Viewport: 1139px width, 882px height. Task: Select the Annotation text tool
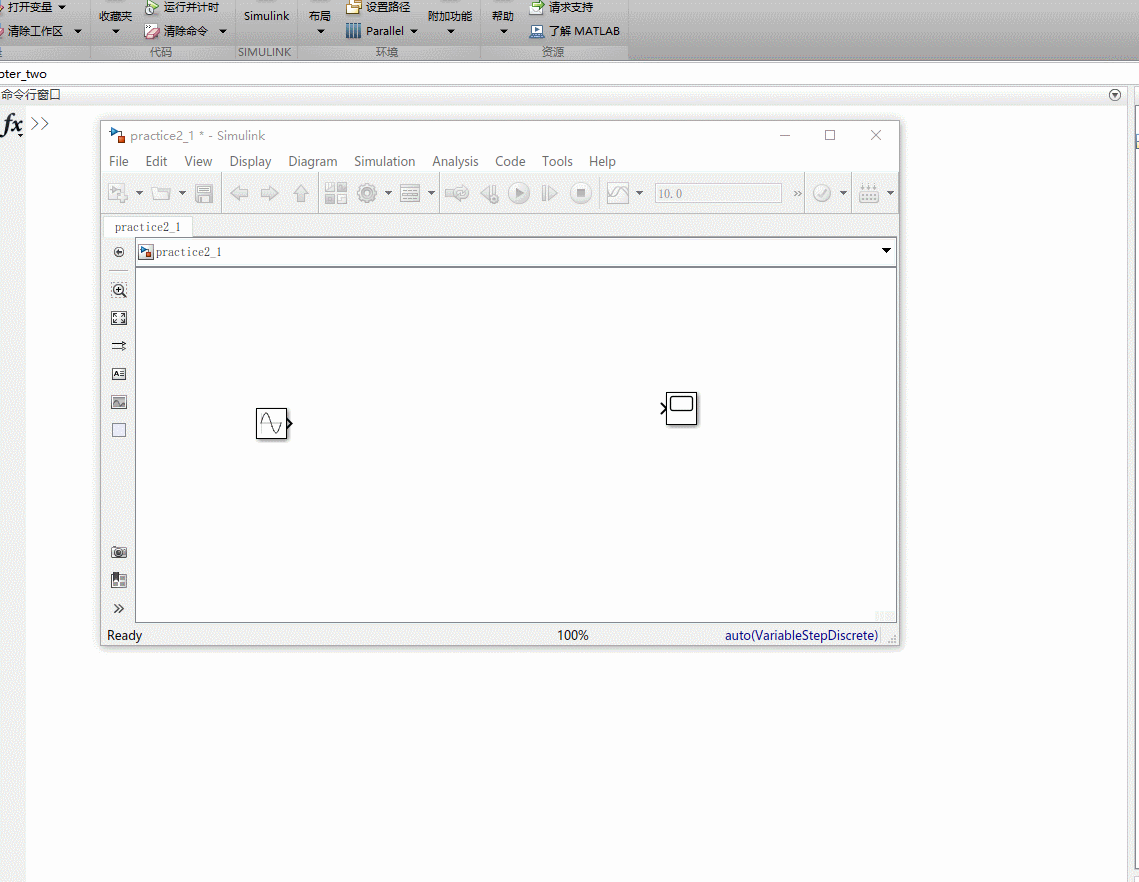click(x=119, y=374)
